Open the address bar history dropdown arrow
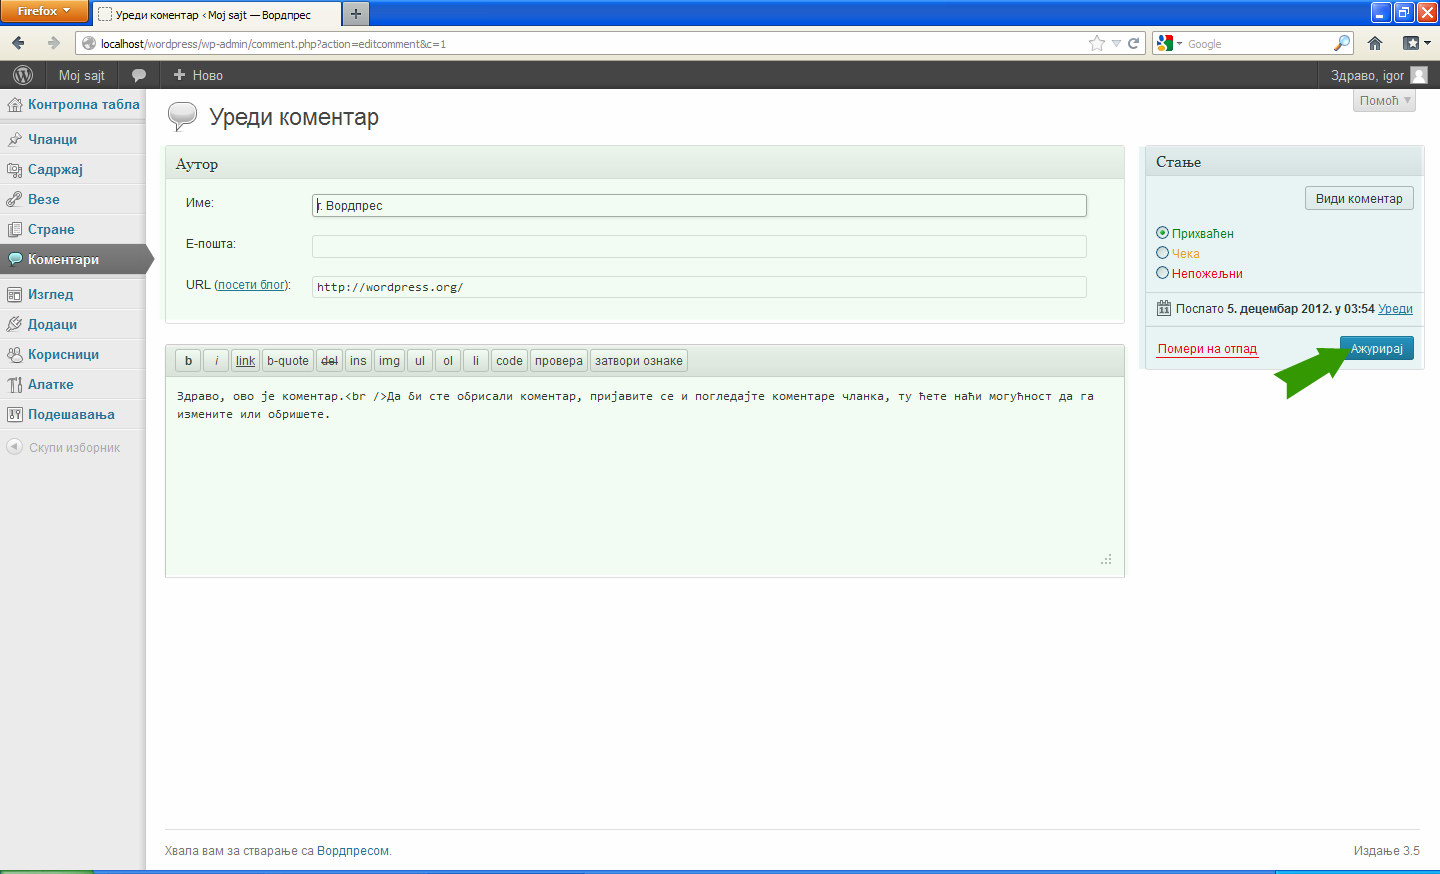Viewport: 1440px width, 874px height. (x=1116, y=43)
